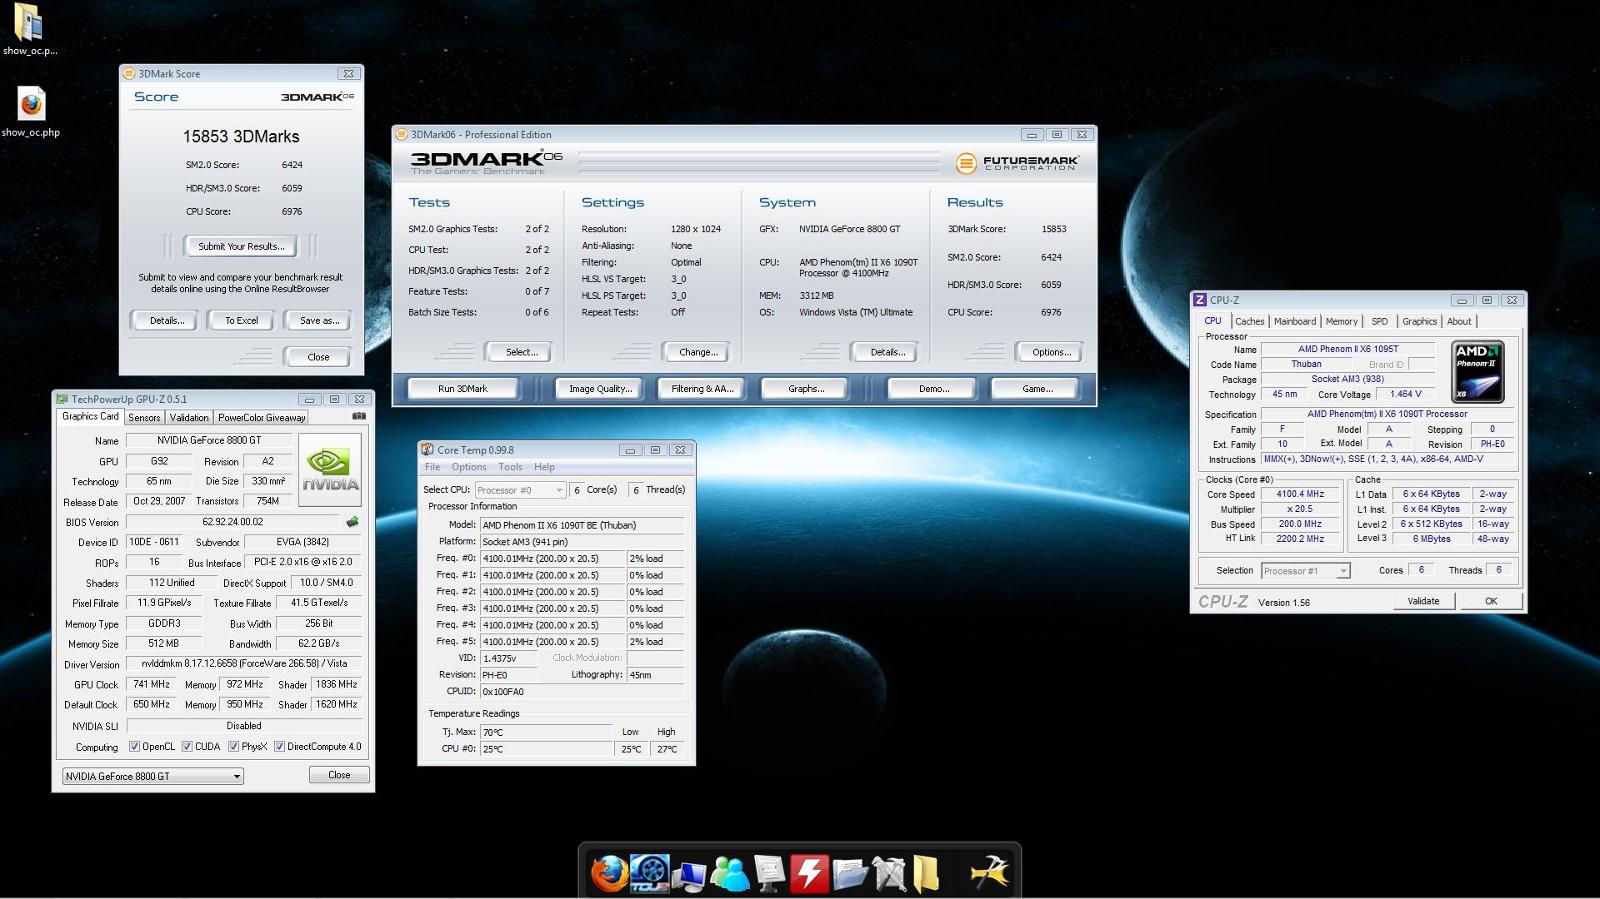1600x899 pixels.
Task: Open the yellow folder dock icon
Action: [925, 873]
